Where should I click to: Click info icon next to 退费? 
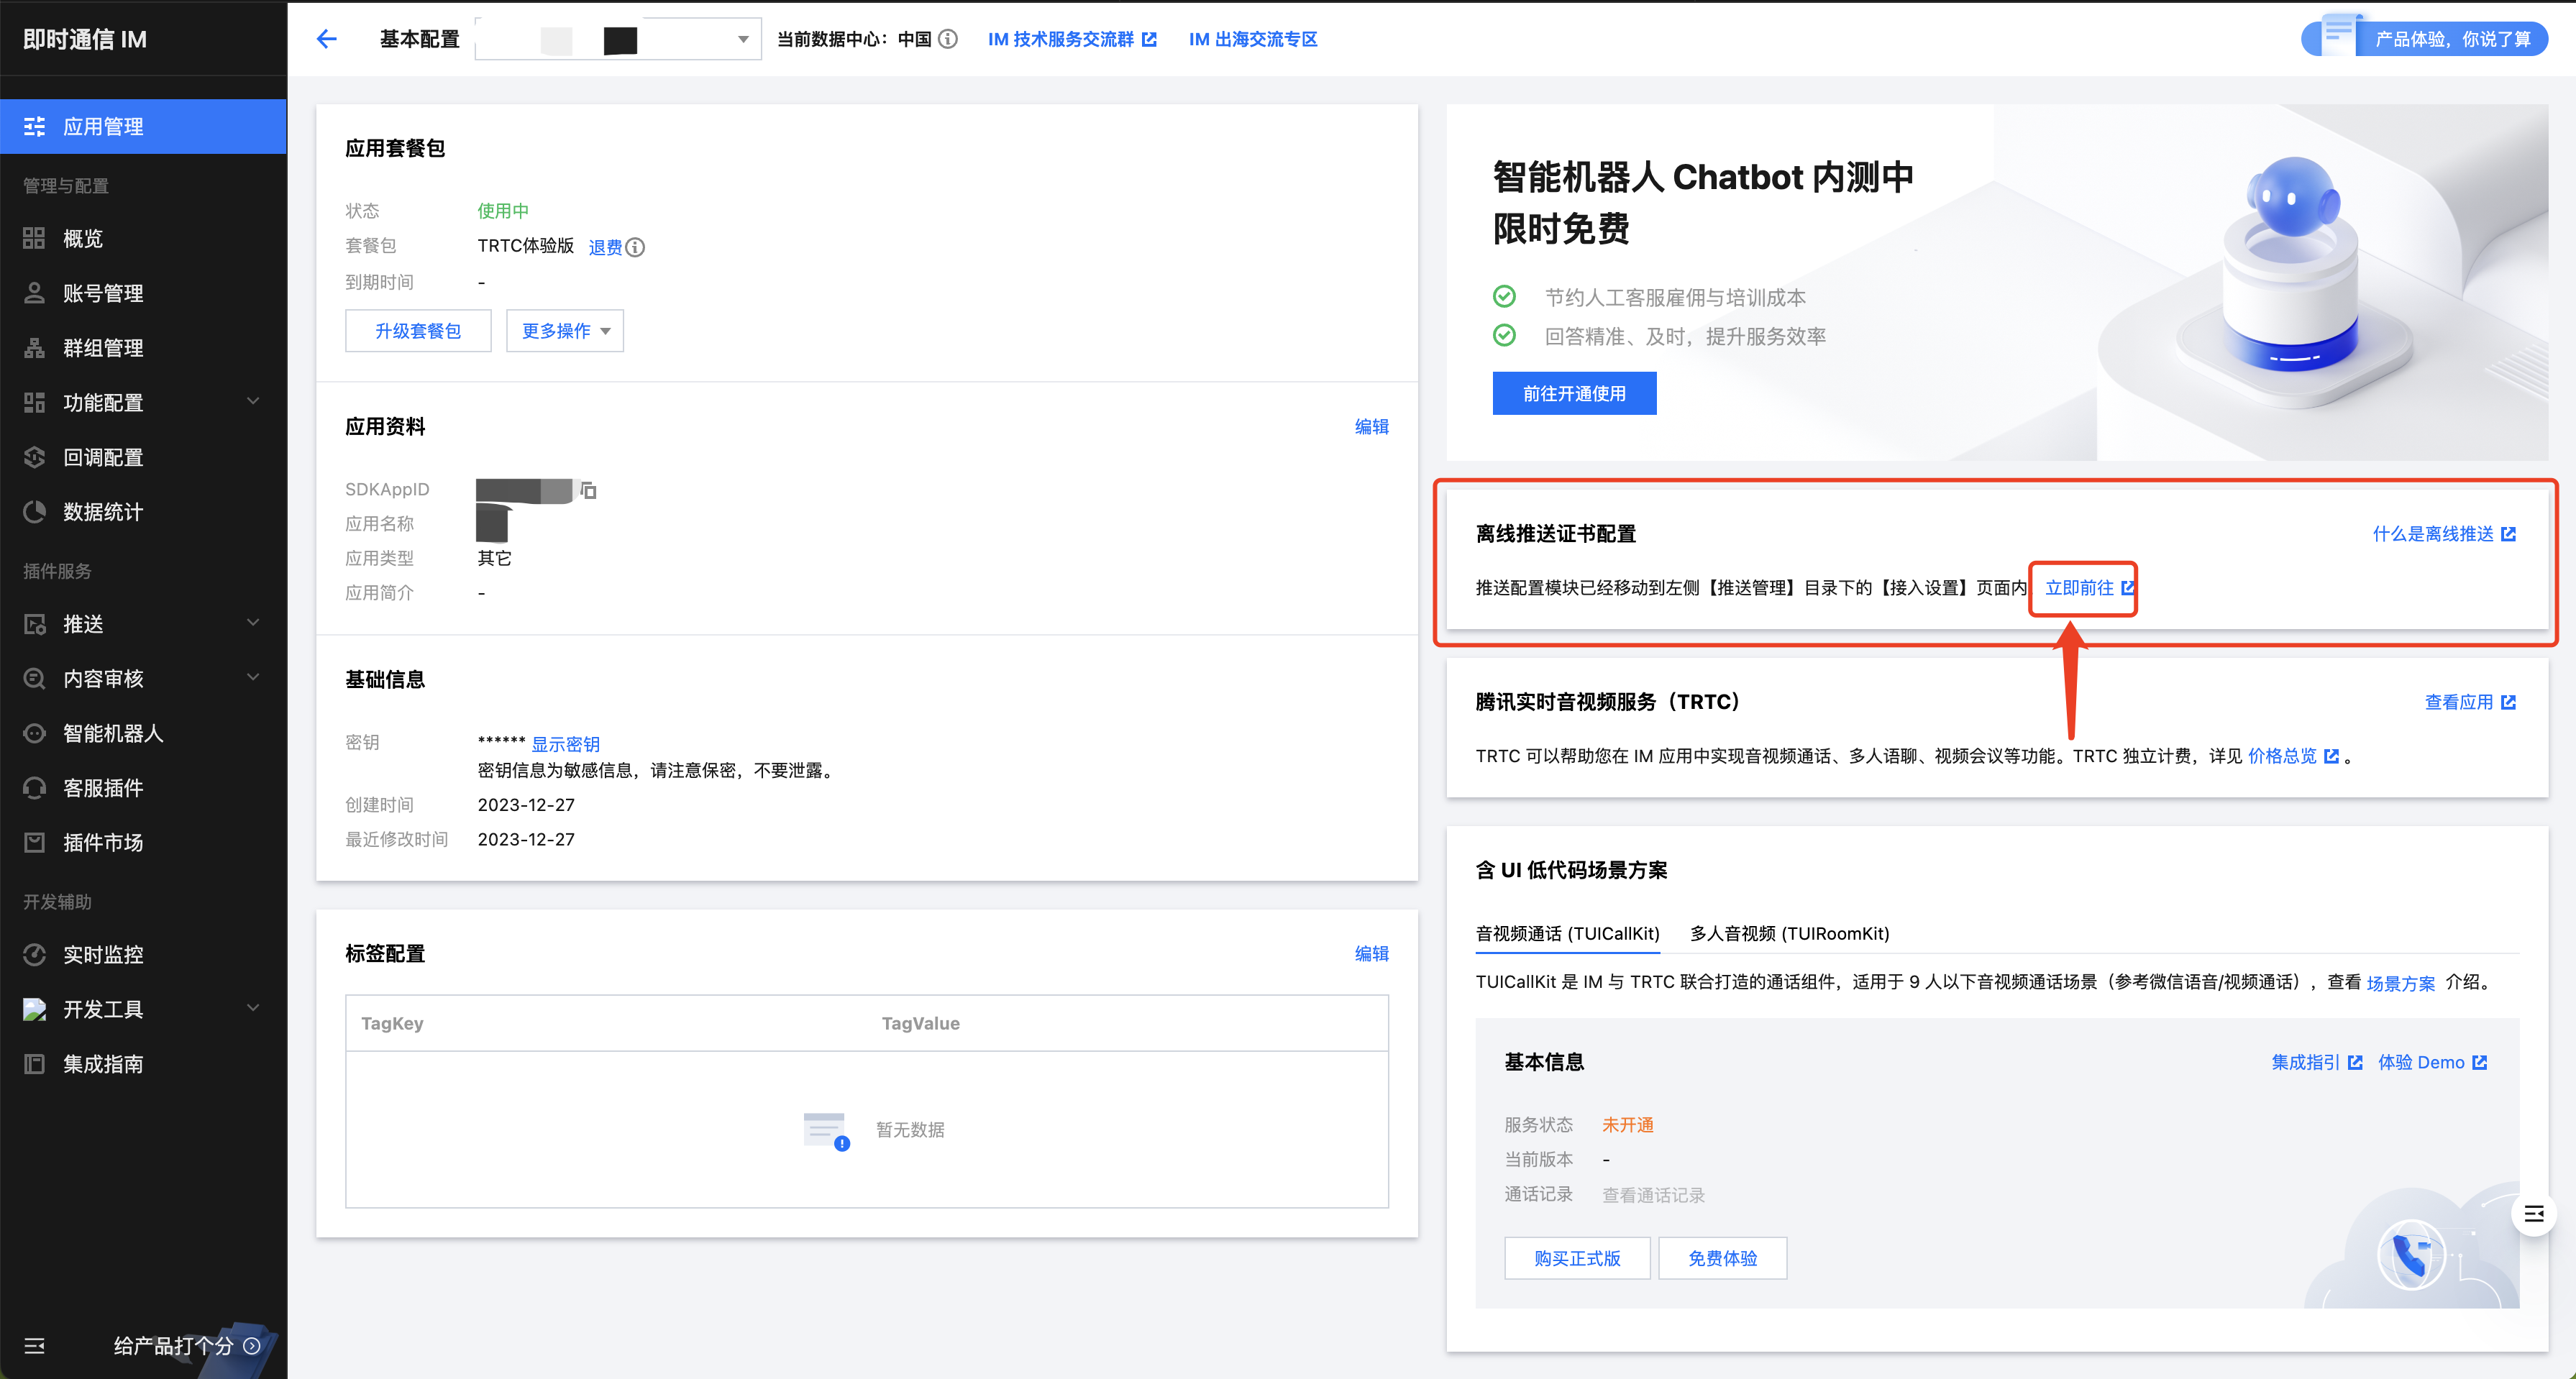coord(635,247)
